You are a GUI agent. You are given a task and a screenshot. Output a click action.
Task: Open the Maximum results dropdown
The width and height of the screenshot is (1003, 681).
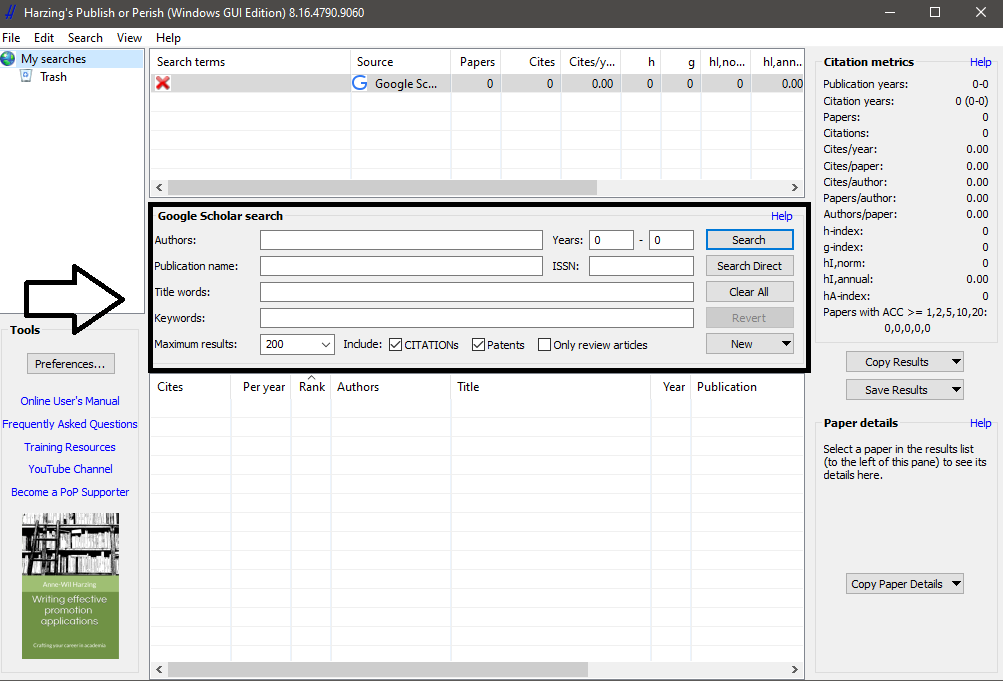click(x=326, y=345)
